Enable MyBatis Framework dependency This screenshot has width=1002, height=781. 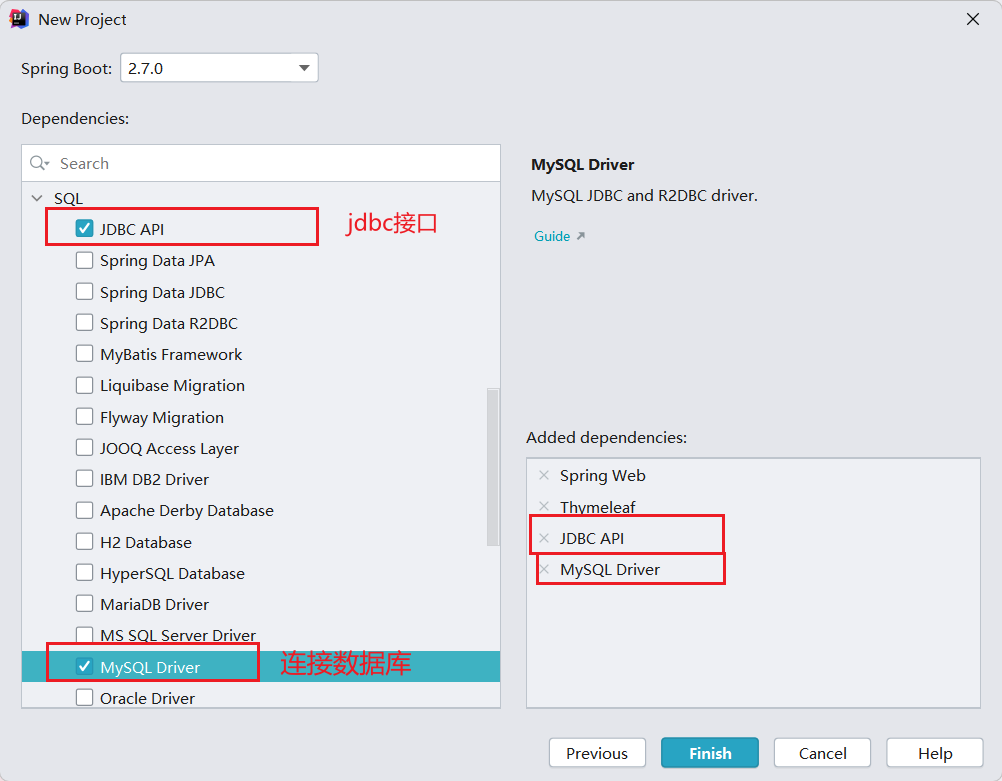[x=84, y=353]
